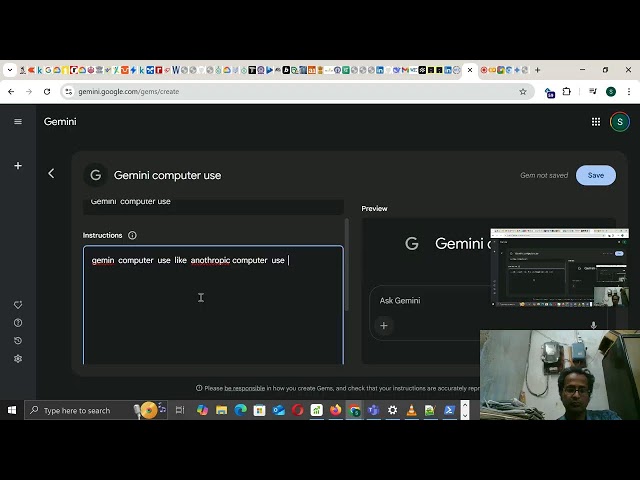The width and height of the screenshot is (640, 480).
Task: Add attachment with plus in preview
Action: tap(384, 326)
